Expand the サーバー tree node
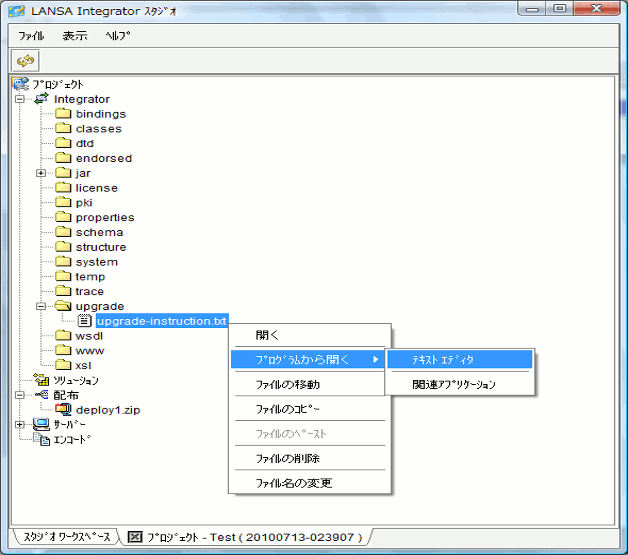 tap(20, 424)
